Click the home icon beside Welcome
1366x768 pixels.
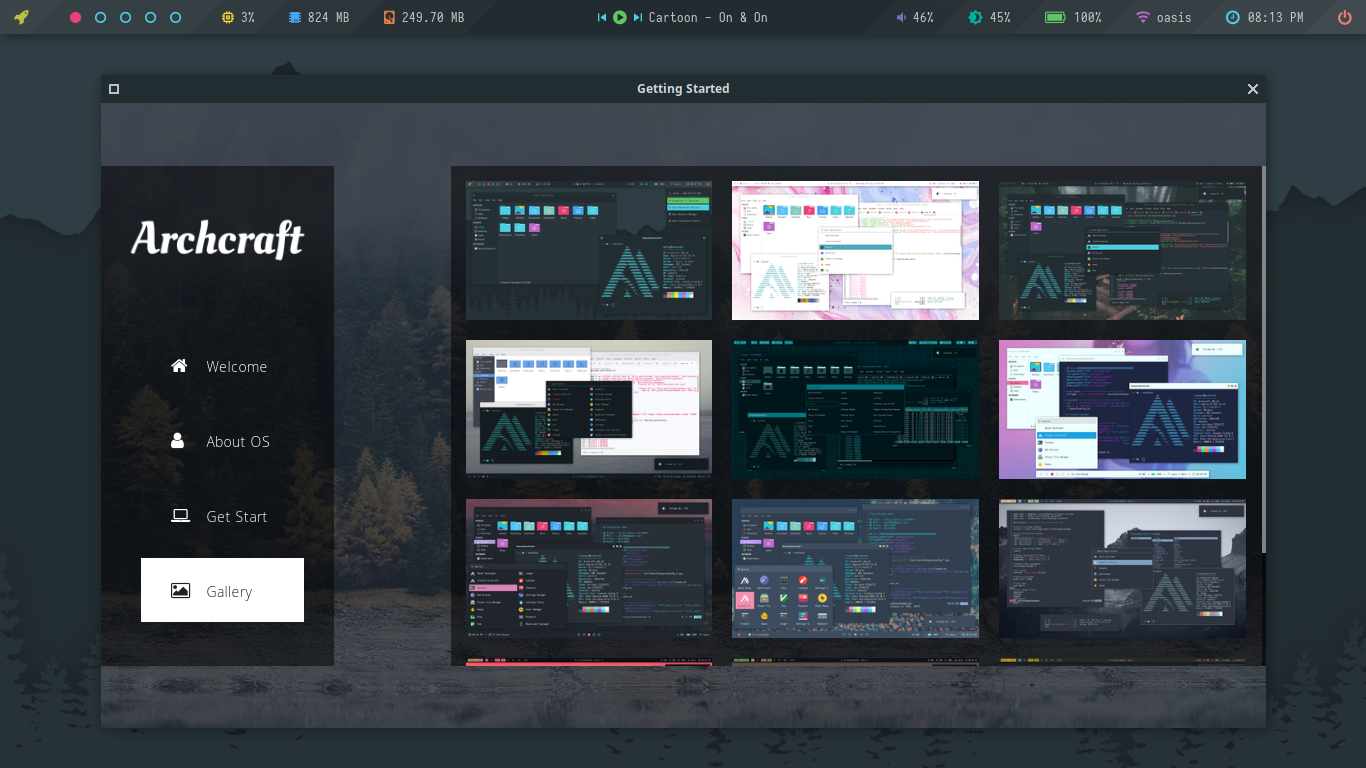tap(179, 366)
